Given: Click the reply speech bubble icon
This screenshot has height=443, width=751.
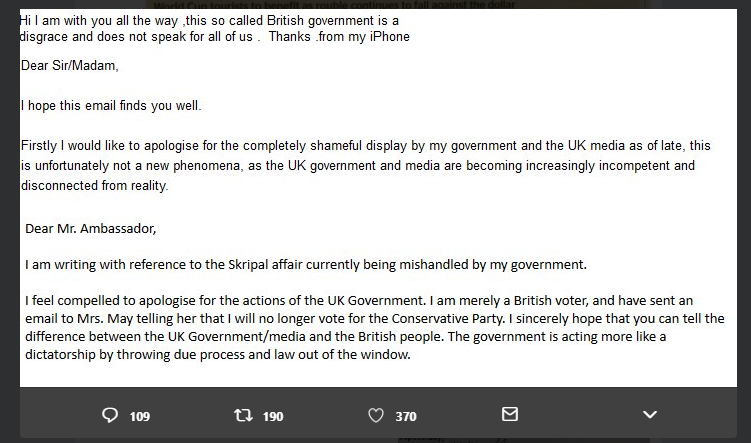Looking at the screenshot, I should click(x=110, y=415).
